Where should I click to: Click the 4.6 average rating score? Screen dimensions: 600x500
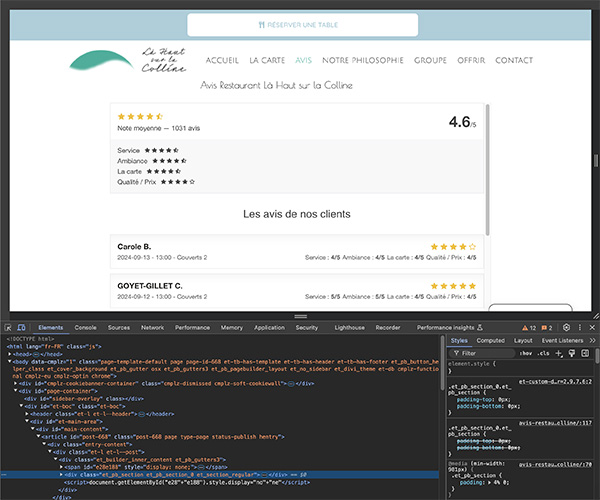[462, 122]
